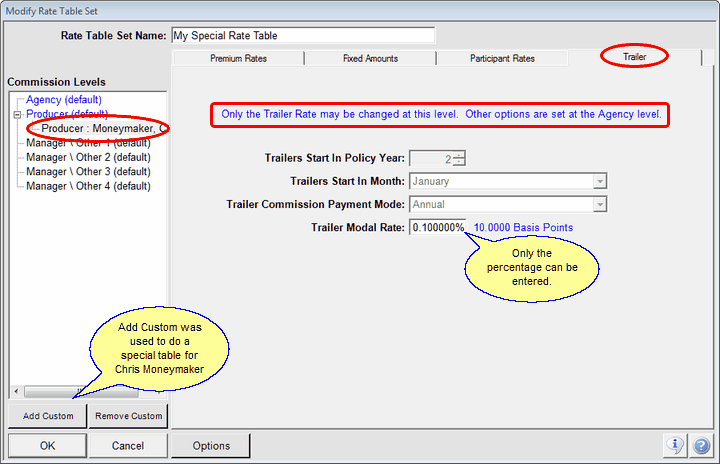
Task: Open the Fixed Amounts tab
Action: pyautogui.click(x=368, y=58)
